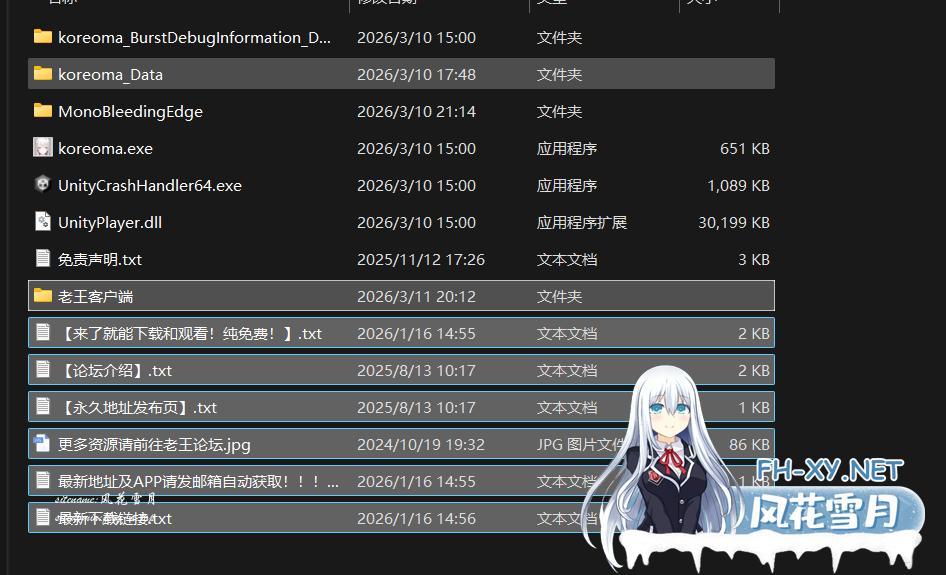Select the 【永久地址发布页】.txt file name
Viewport: 946px width, 575px height.
[137, 407]
